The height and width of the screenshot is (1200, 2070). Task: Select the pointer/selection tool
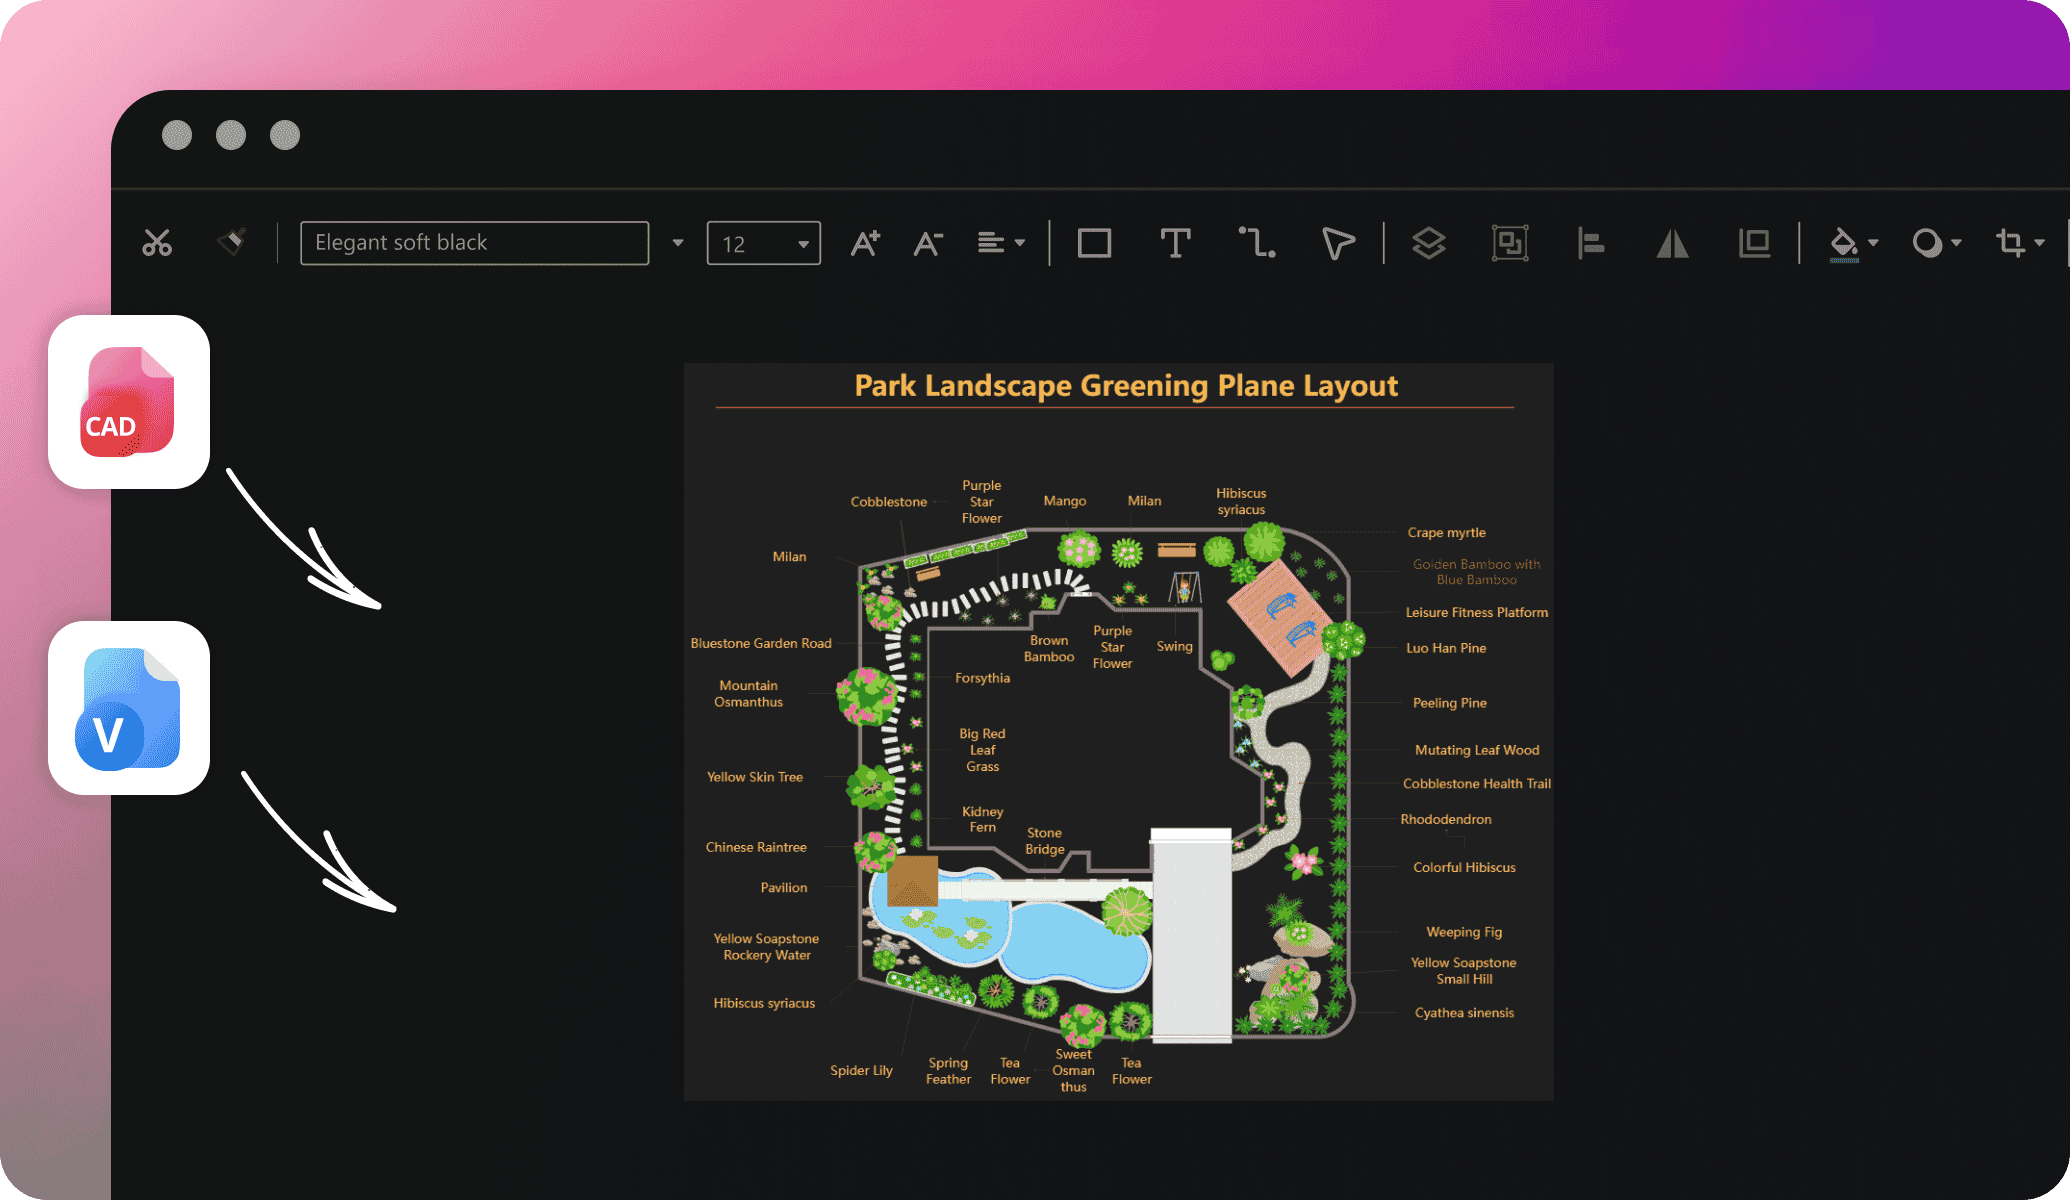[x=1337, y=241]
